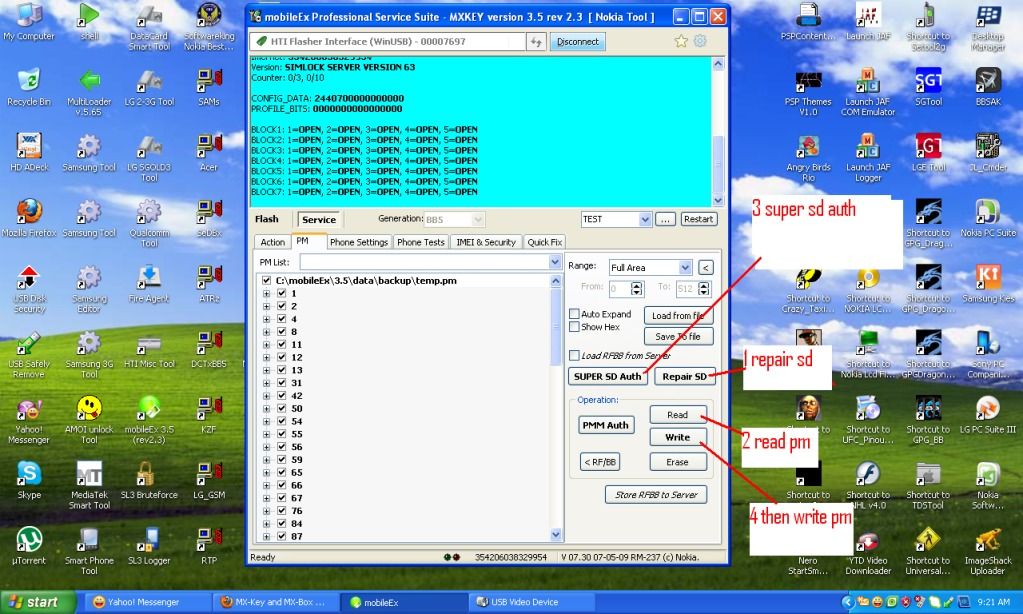Screen dimensions: 1023x614
Task: Launch Mozilla Firefox from desktop
Action: click(29, 217)
